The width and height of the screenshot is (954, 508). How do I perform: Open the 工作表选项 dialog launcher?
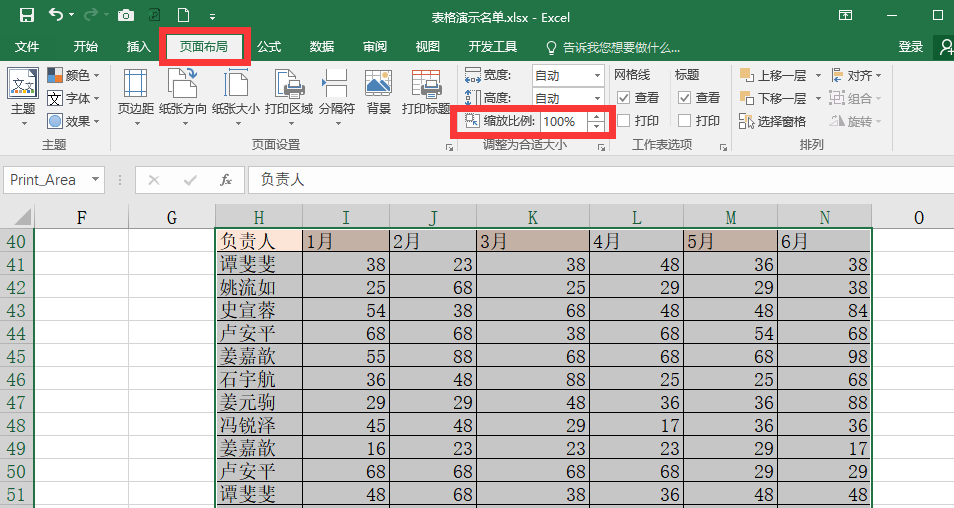click(723, 147)
